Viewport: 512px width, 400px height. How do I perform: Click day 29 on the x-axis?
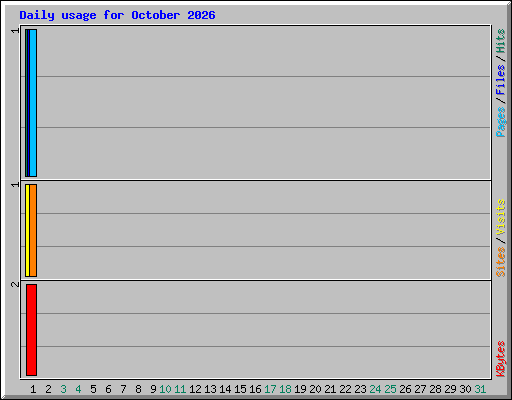(x=450, y=389)
